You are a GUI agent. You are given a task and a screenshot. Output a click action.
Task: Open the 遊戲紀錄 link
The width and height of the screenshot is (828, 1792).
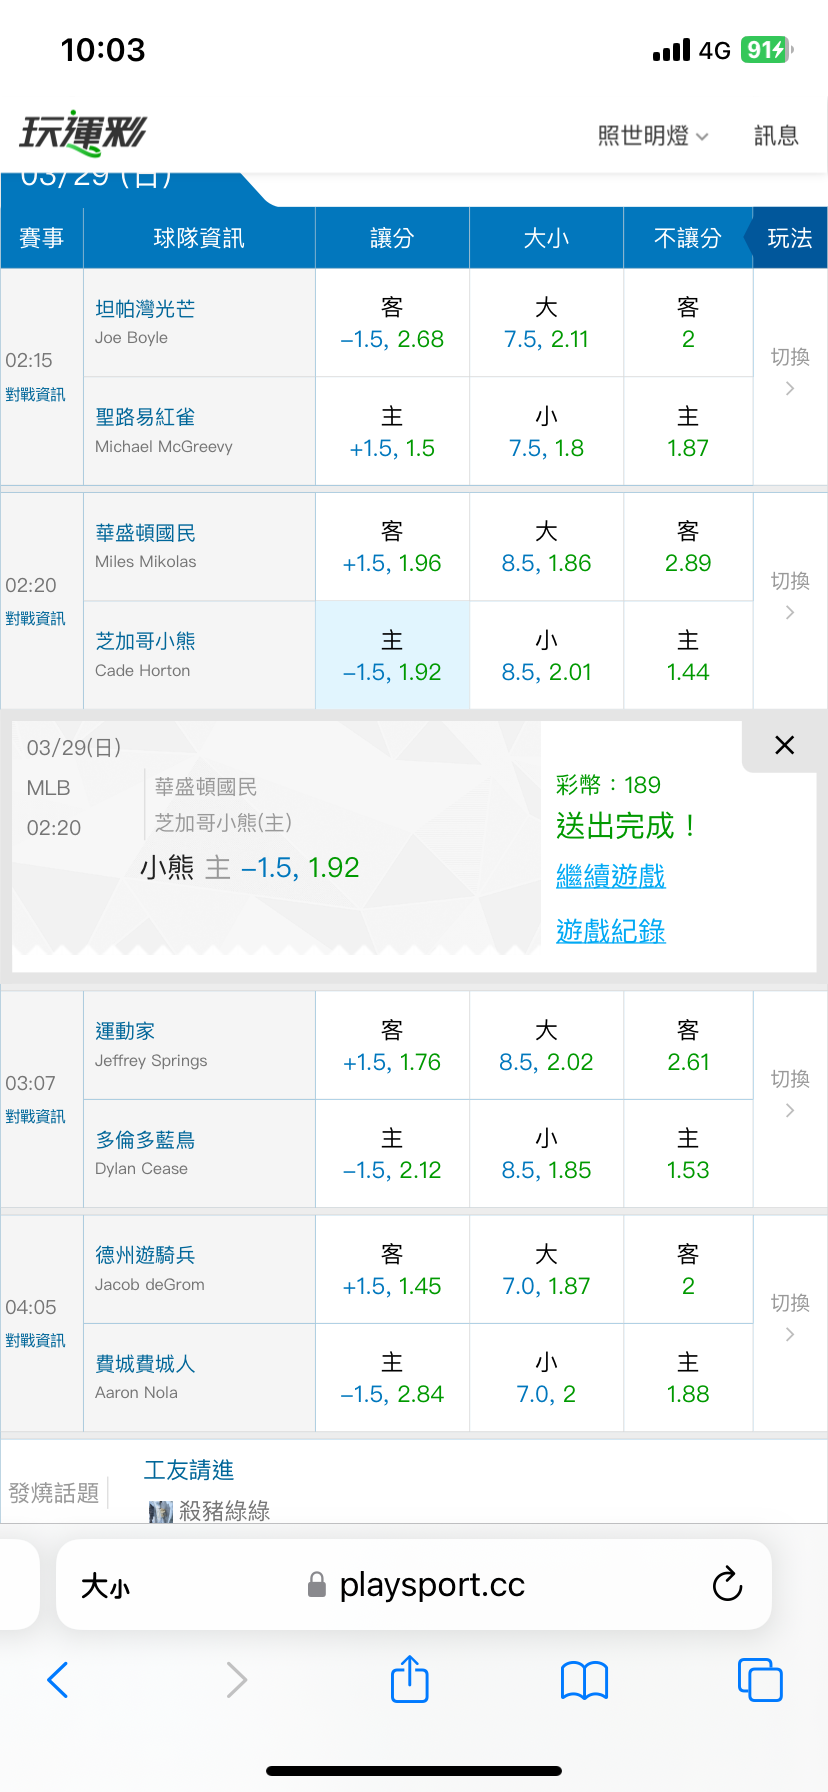tap(610, 931)
